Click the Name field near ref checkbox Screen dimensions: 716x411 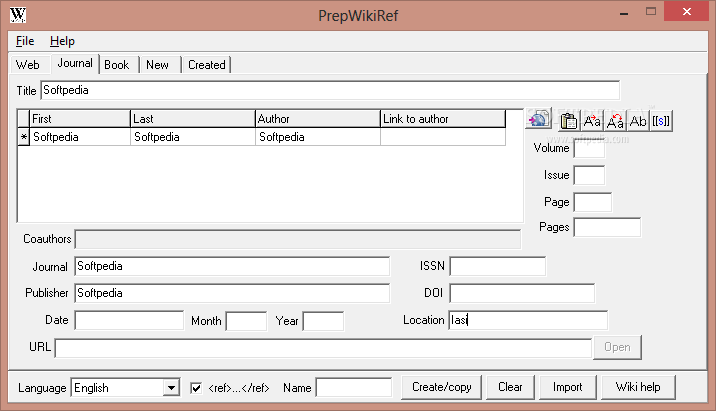[x=354, y=388]
